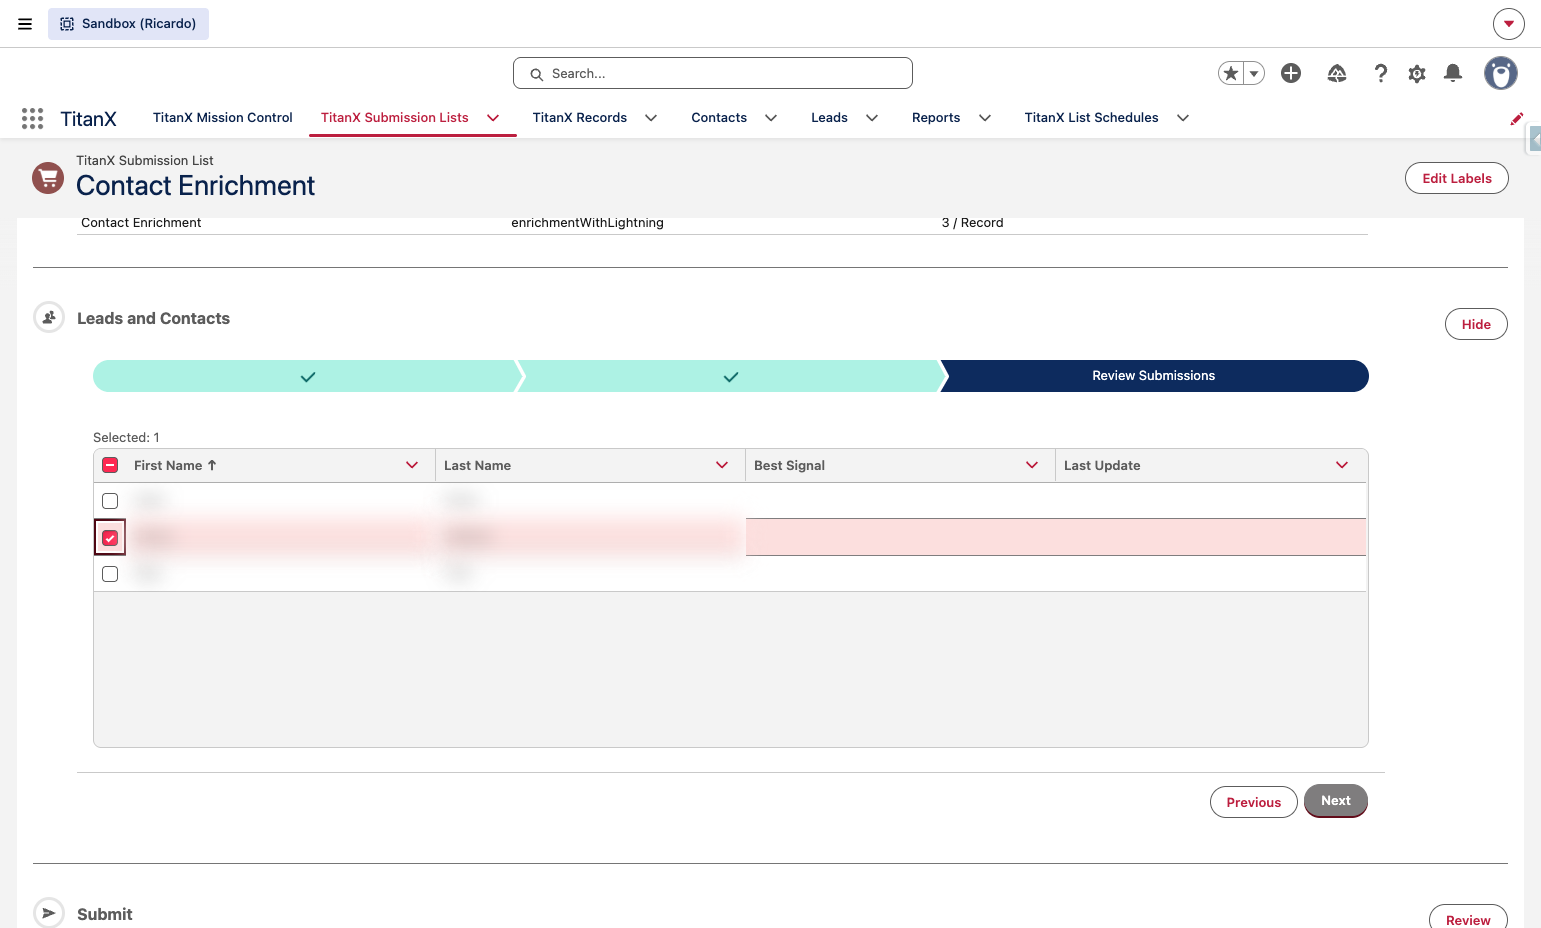Image resolution: width=1541 pixels, height=928 pixels.
Task: Click the Previous button
Action: tap(1254, 802)
